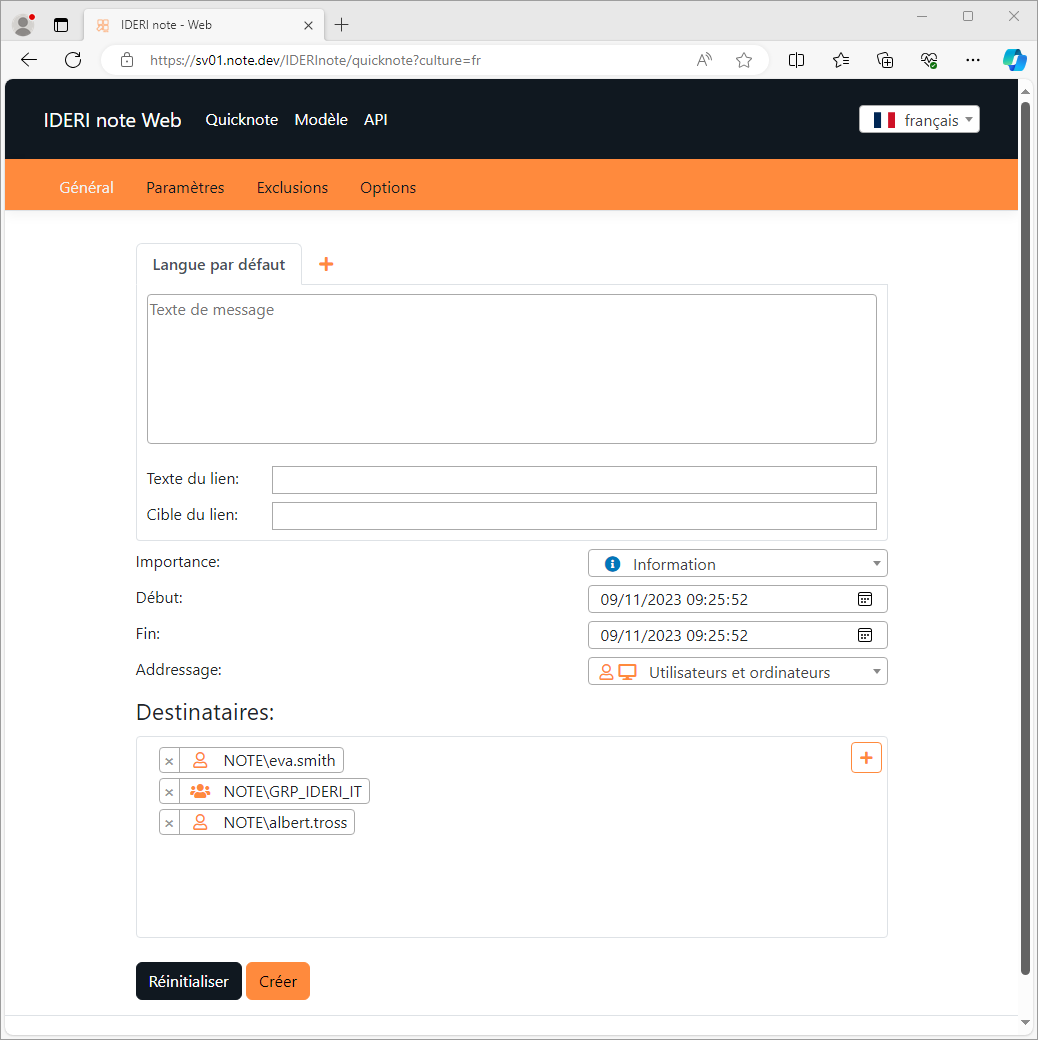
Task: Open browser essentials heart icon
Action: (929, 60)
